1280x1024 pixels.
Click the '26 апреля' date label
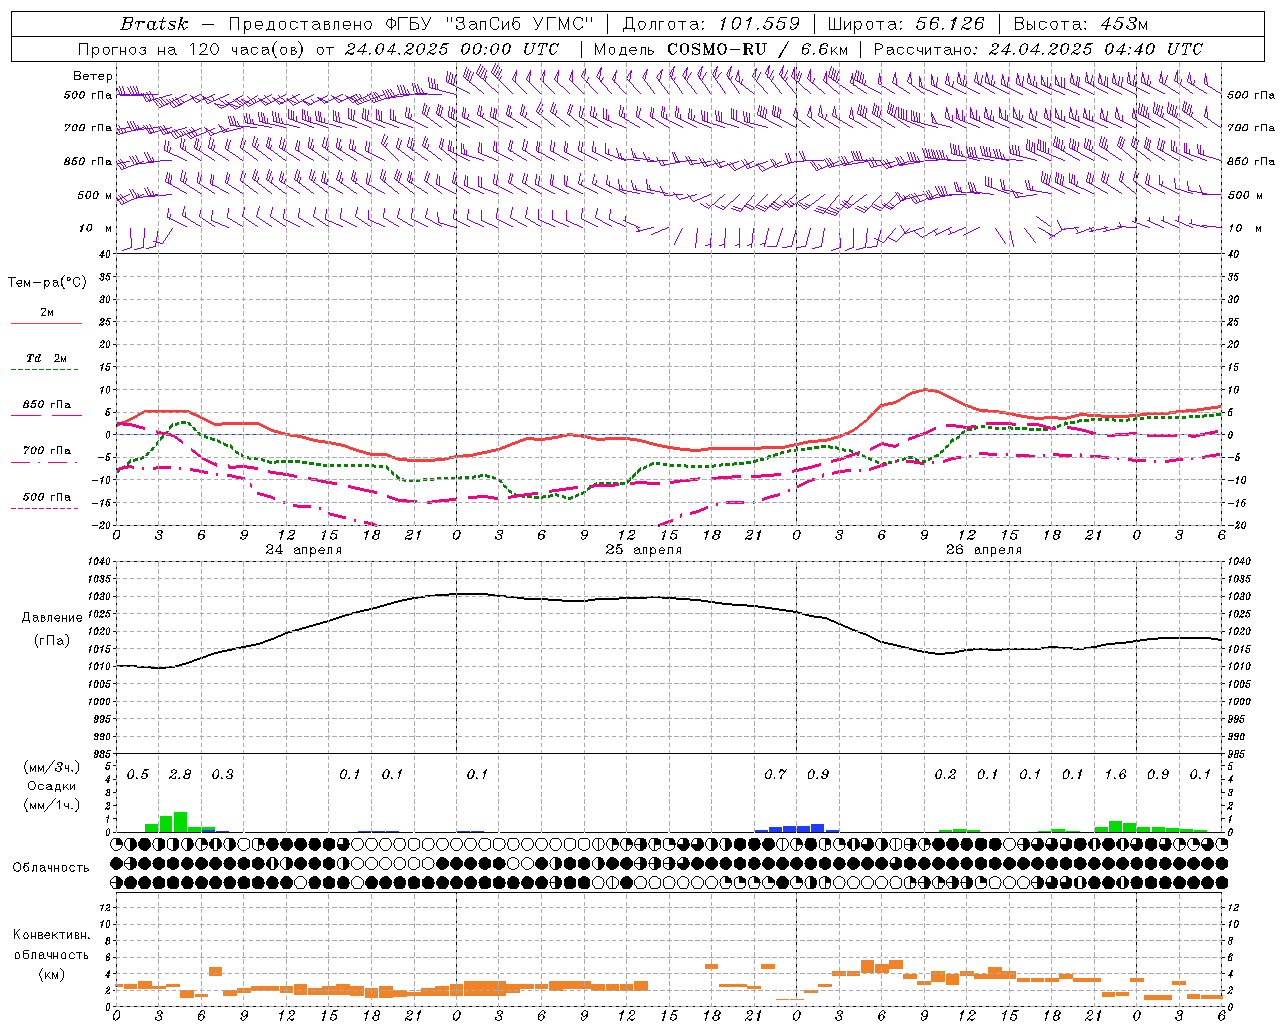tap(983, 550)
